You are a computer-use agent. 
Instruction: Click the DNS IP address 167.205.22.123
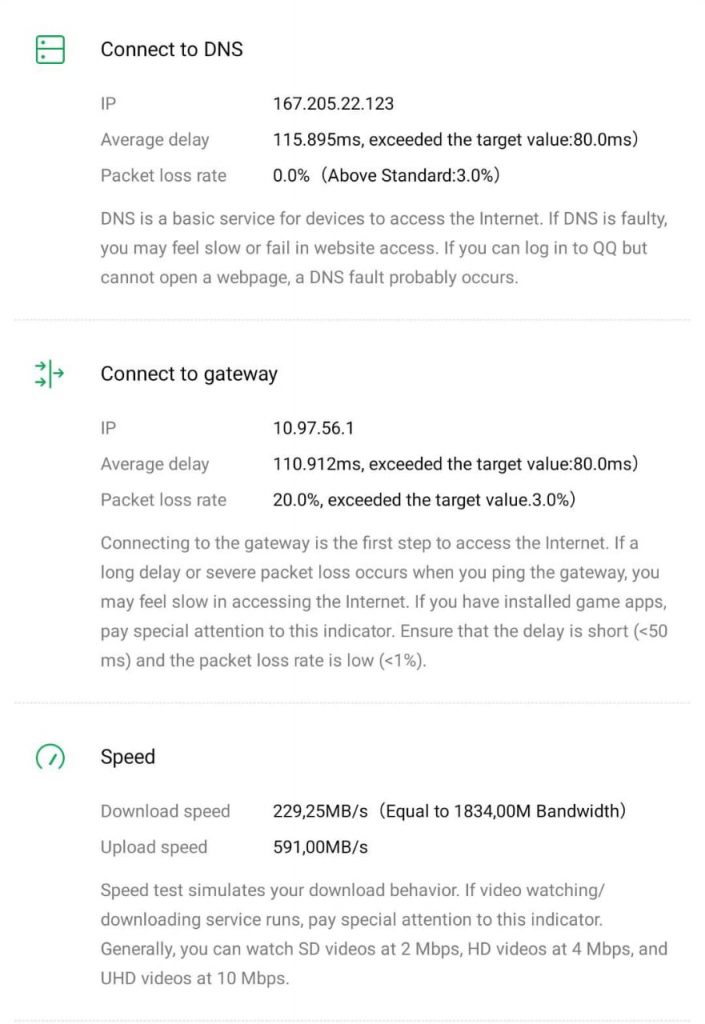point(333,103)
